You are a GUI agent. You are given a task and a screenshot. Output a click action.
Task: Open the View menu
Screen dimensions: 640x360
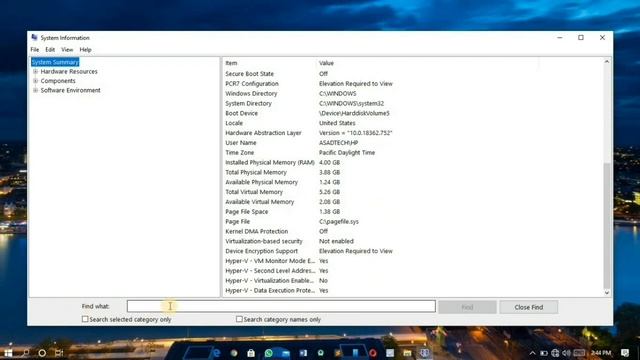click(x=67, y=49)
